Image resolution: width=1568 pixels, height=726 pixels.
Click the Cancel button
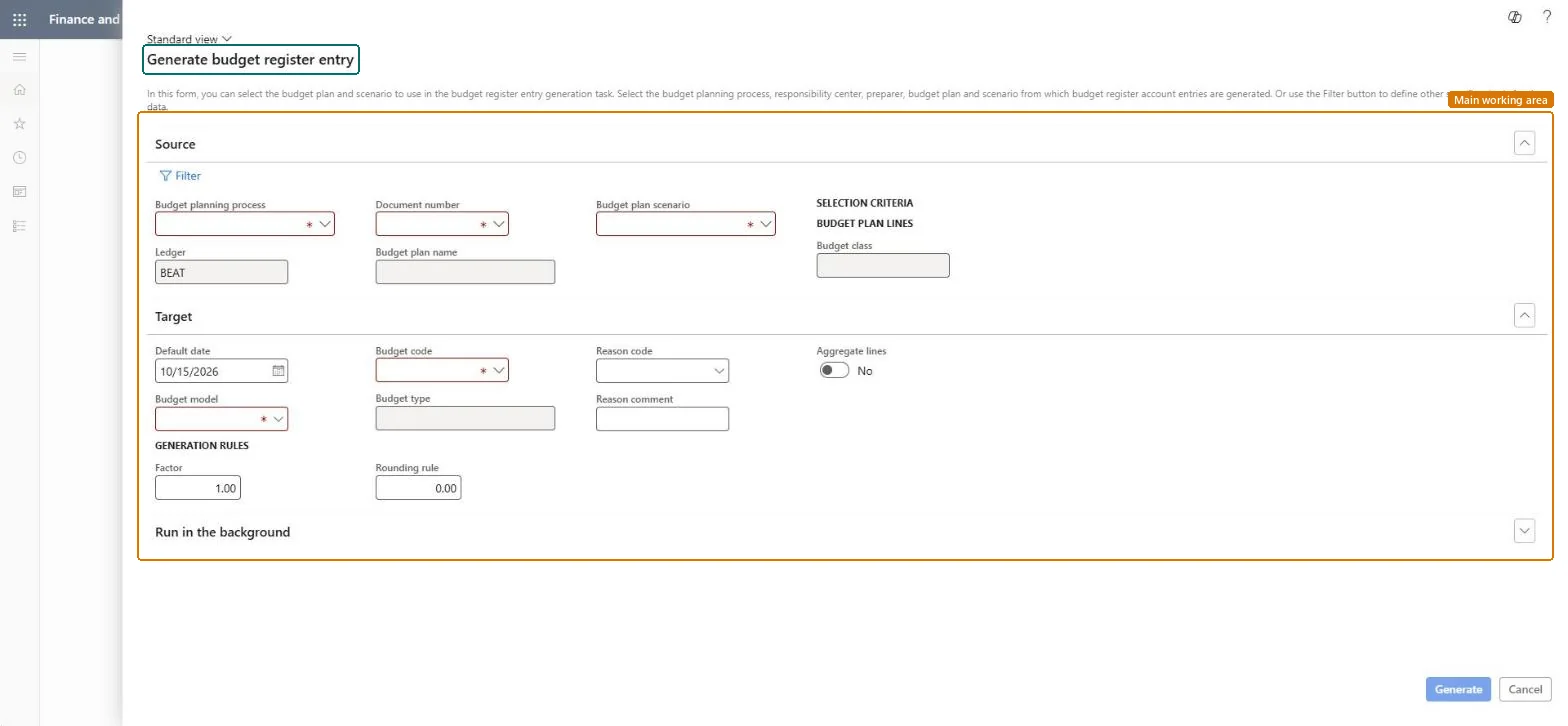tap(1525, 689)
